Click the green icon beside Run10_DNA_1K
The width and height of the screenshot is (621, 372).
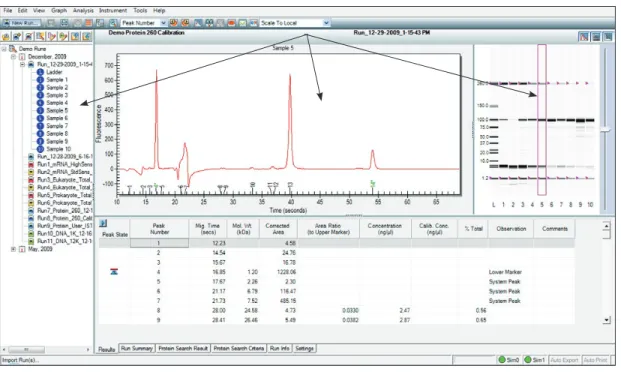pyautogui.click(x=31, y=234)
